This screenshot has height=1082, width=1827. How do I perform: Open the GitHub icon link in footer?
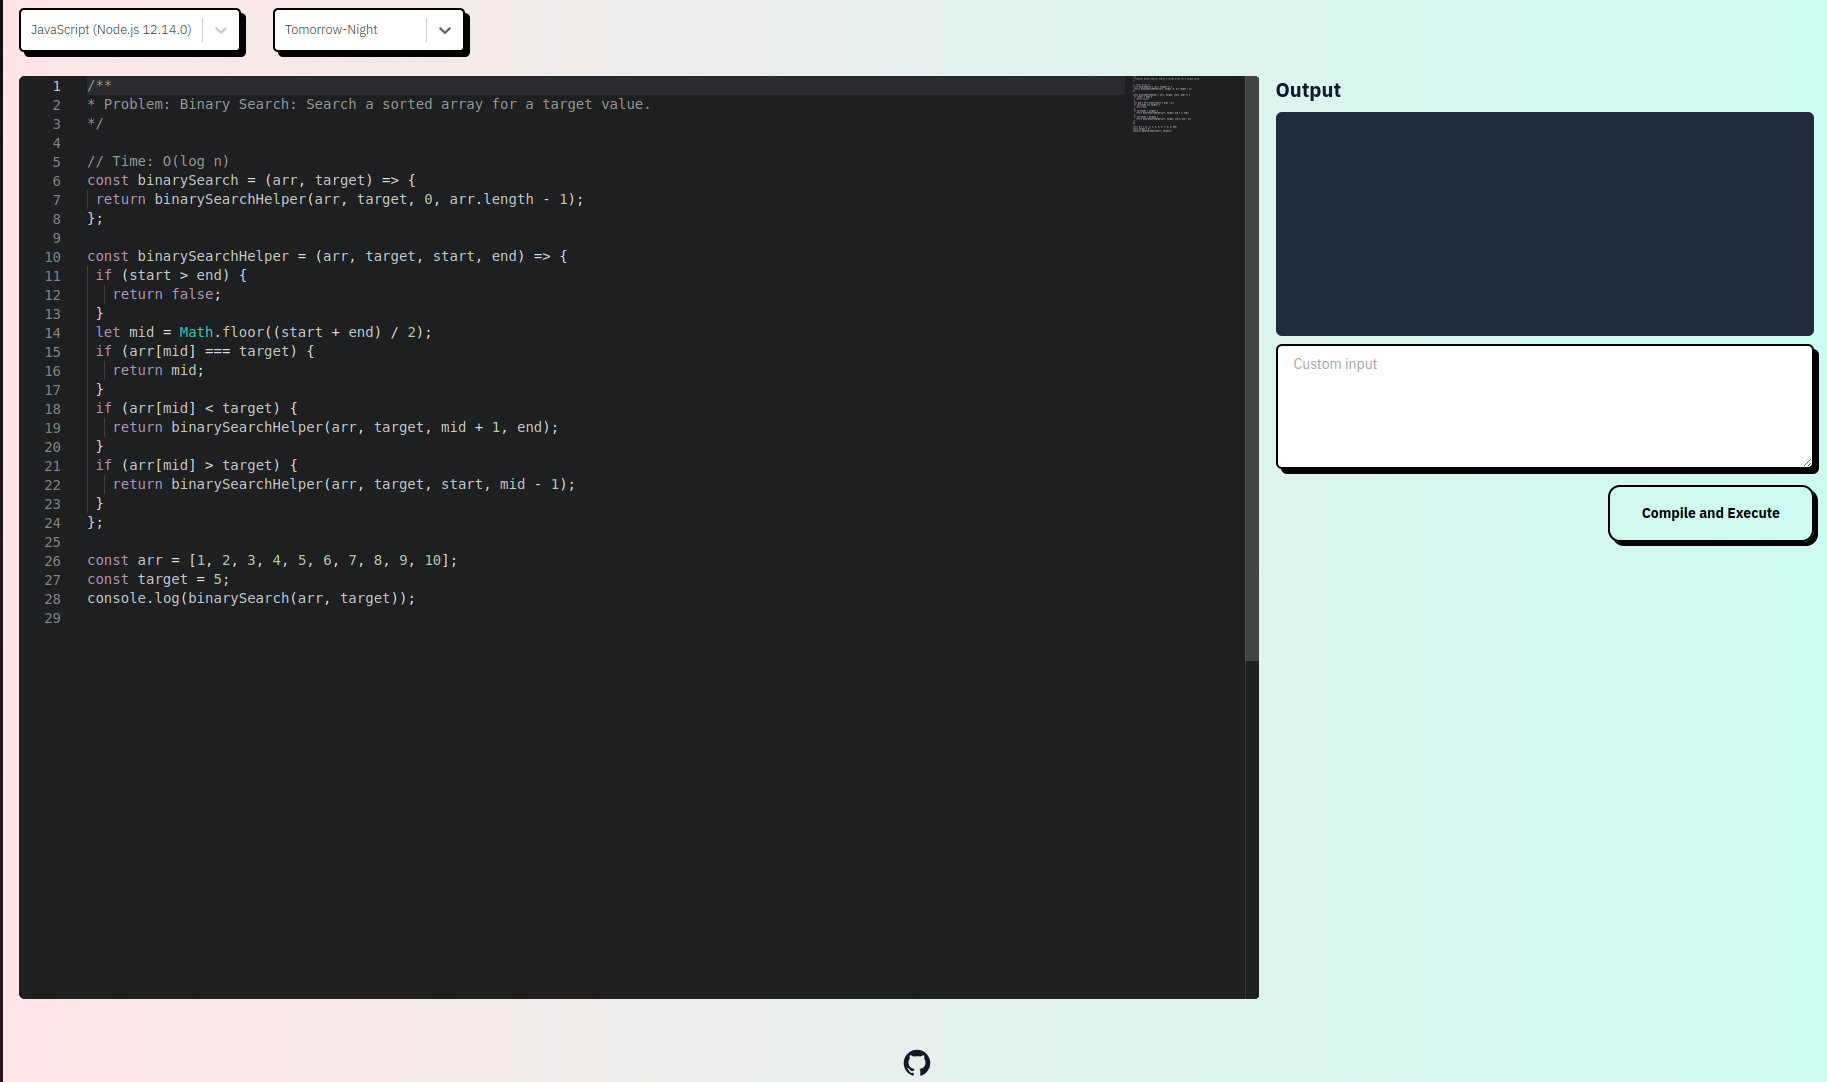tap(916, 1062)
